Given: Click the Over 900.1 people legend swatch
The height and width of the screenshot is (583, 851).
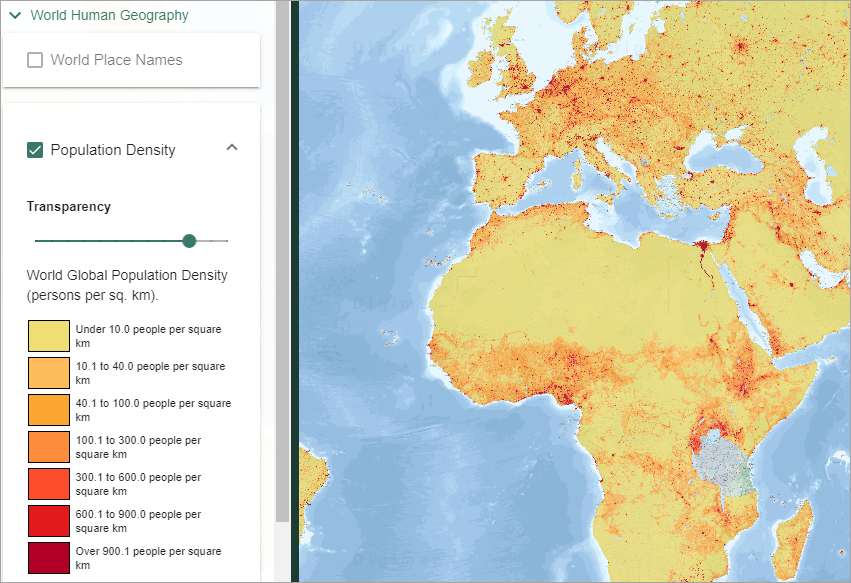Looking at the screenshot, I should point(48,557).
